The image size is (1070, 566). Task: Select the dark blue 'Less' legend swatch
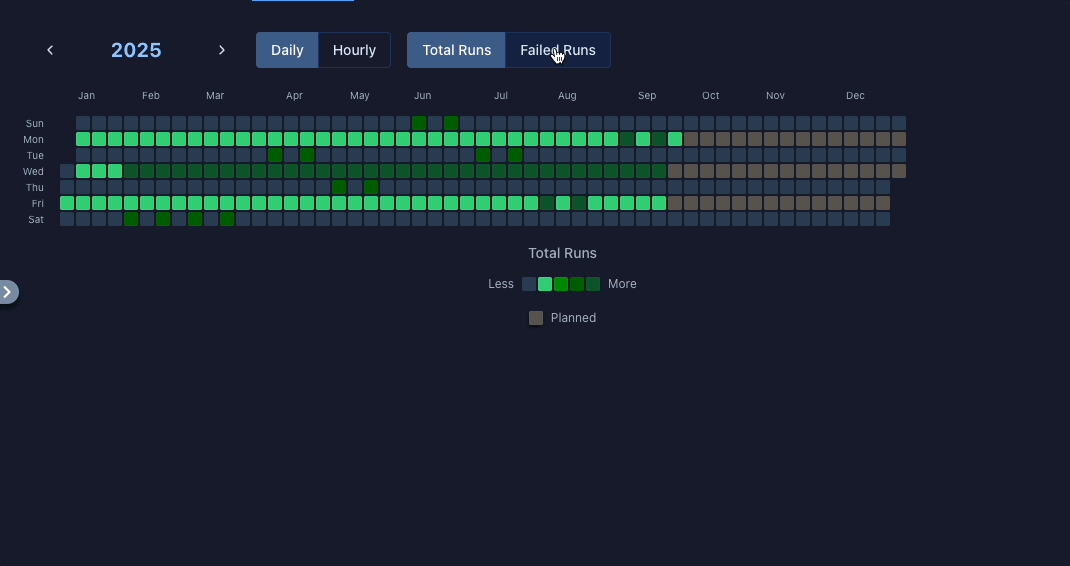[x=529, y=284]
